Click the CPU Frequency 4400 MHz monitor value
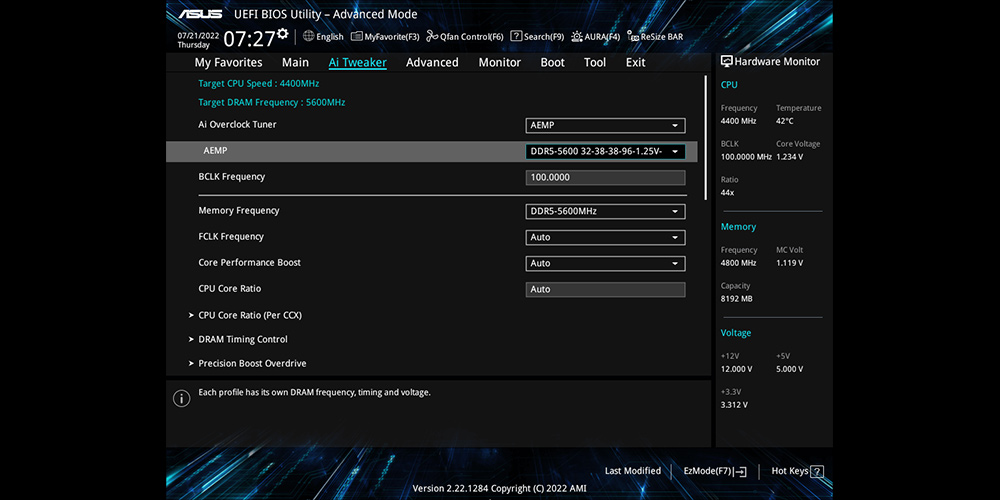This screenshot has height=500, width=1000. [x=739, y=121]
